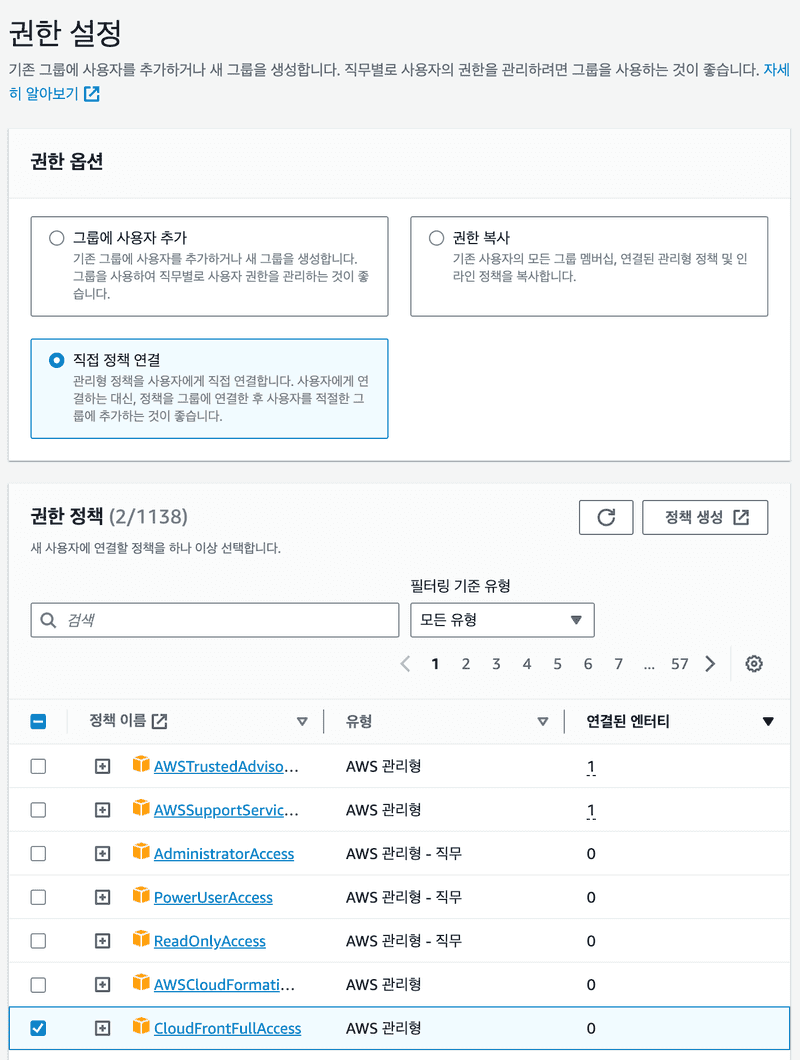Click the sort arrow in 유형 column
Viewport: 800px width, 1060px height.
(x=543, y=721)
